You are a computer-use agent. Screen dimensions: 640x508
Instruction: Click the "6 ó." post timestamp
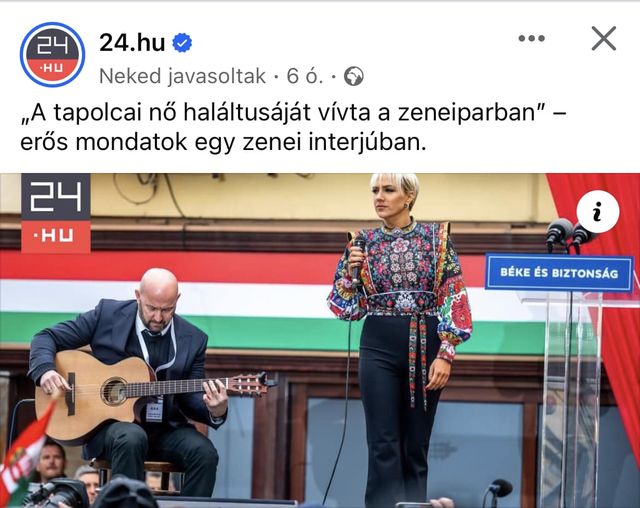[x=304, y=76]
